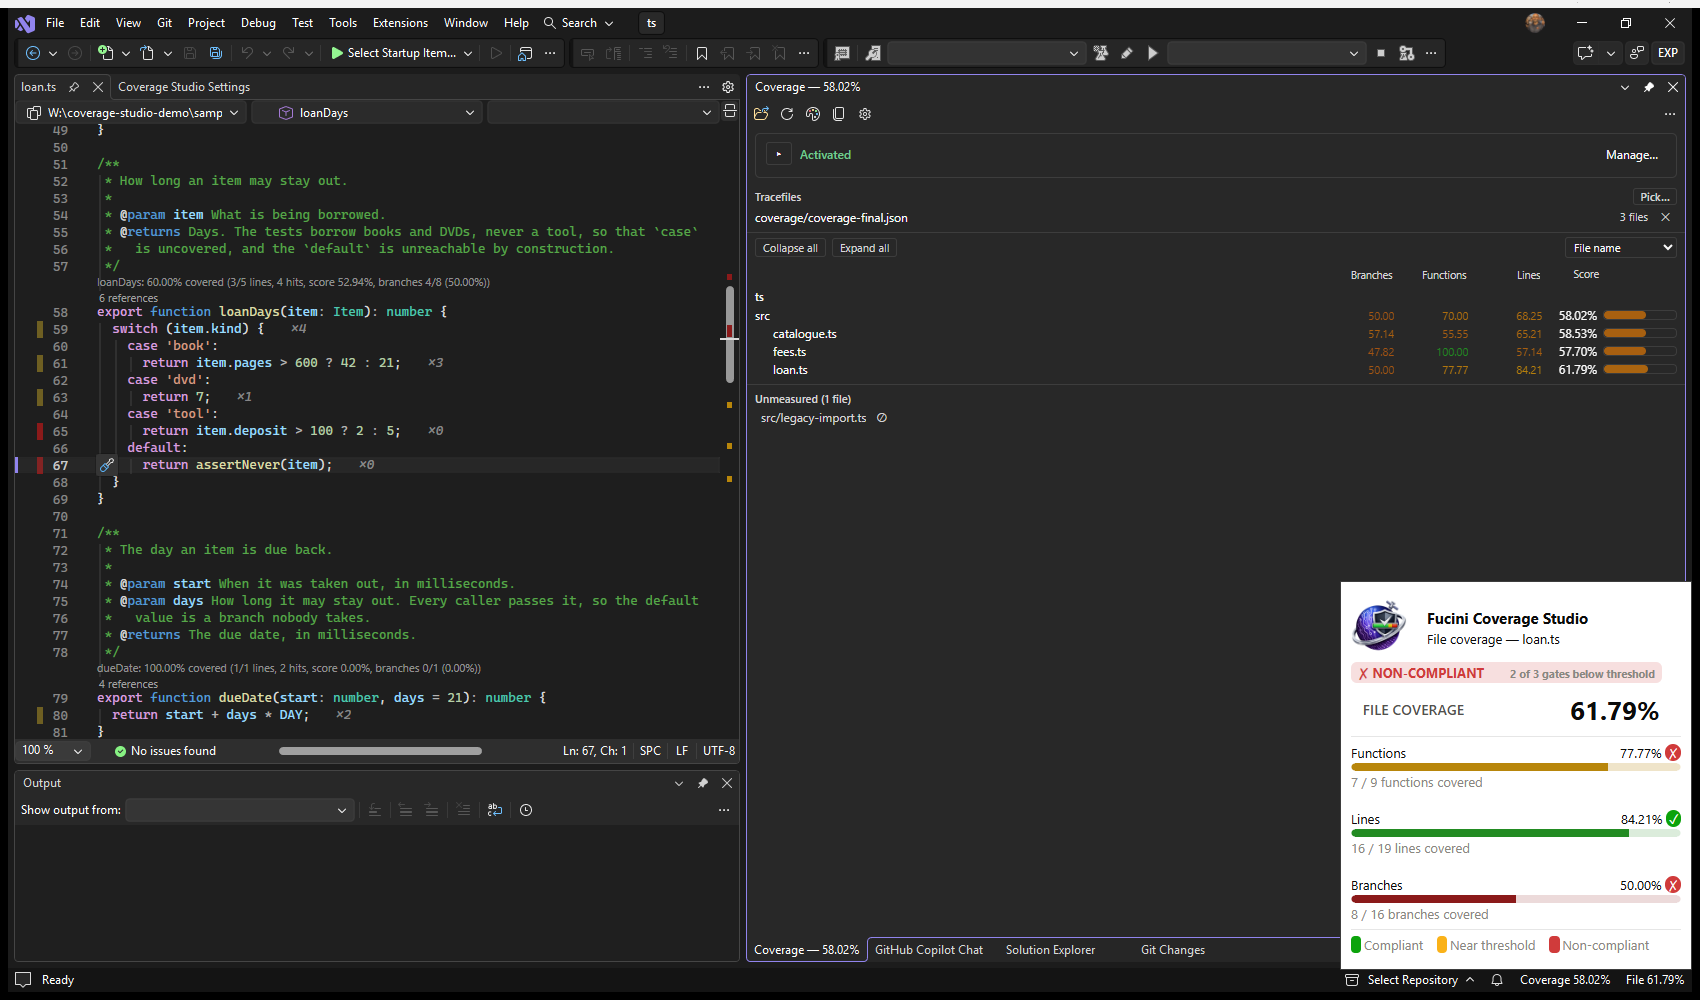Viewport: 1700px width, 1000px height.
Task: Open the Show output from dropdown
Action: tap(239, 810)
